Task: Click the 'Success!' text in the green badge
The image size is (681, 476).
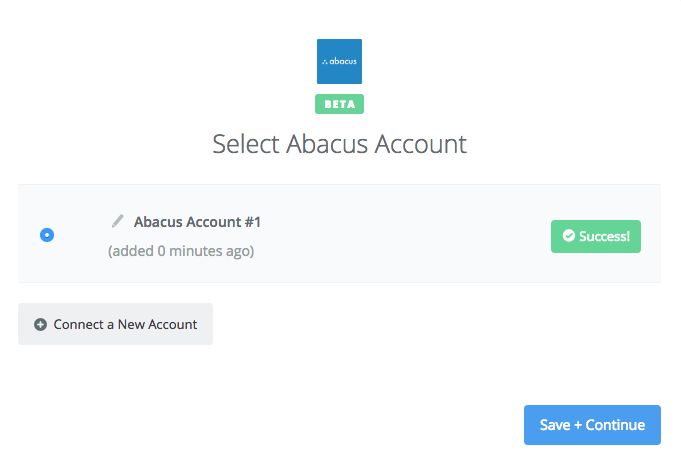Action: click(x=604, y=236)
